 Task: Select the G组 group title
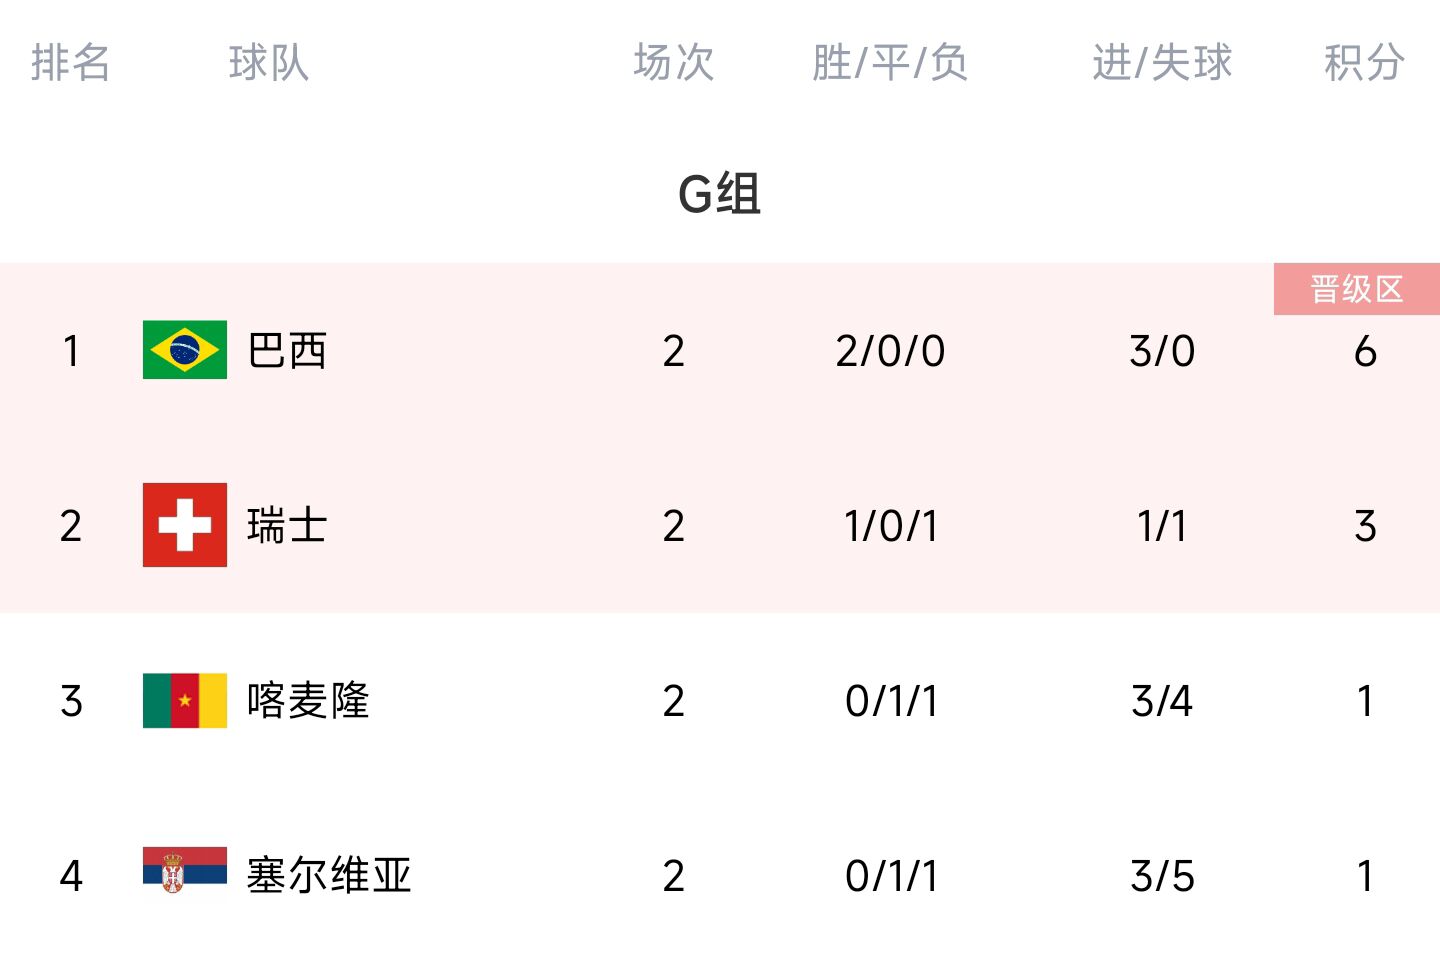720,193
